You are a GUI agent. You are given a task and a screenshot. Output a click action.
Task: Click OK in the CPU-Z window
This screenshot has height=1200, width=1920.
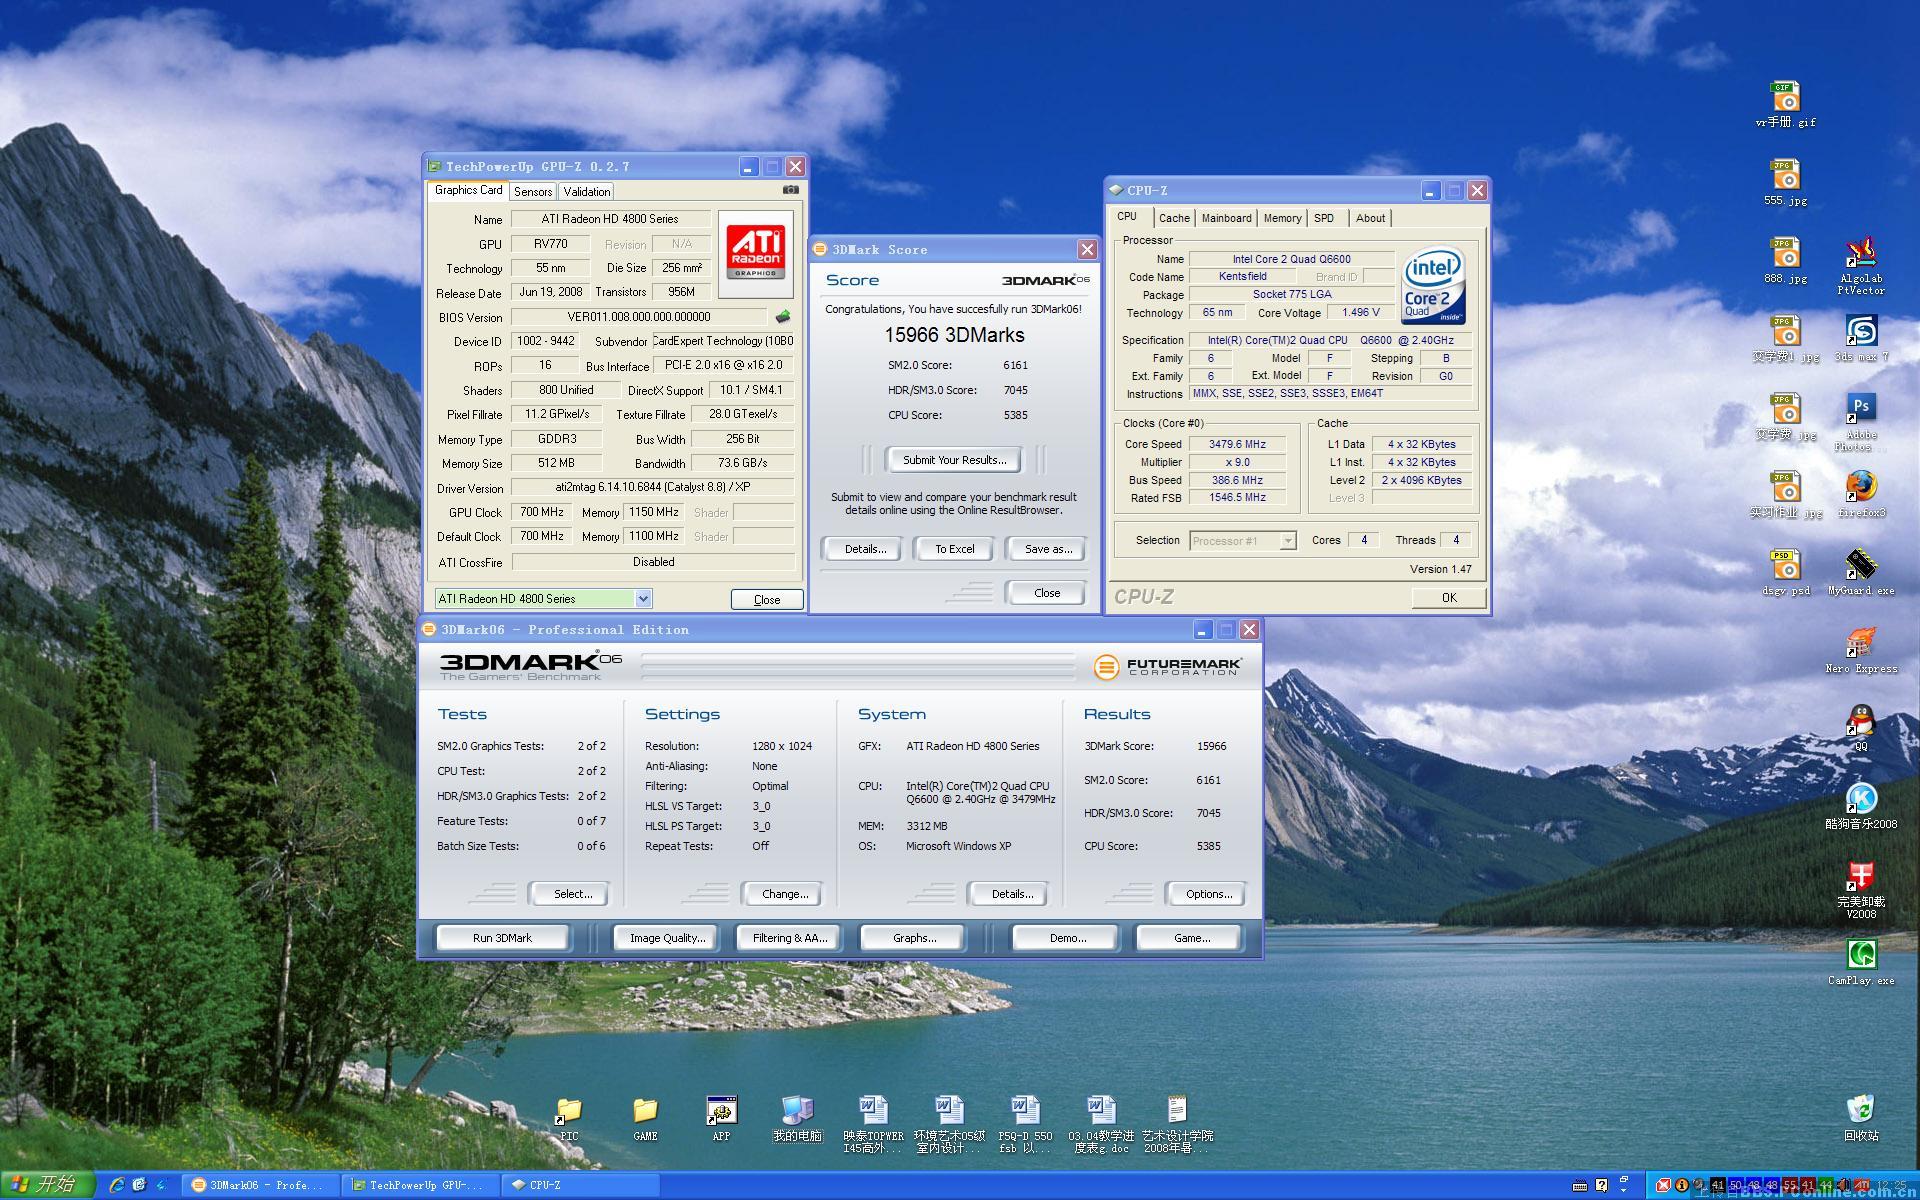click(1449, 598)
